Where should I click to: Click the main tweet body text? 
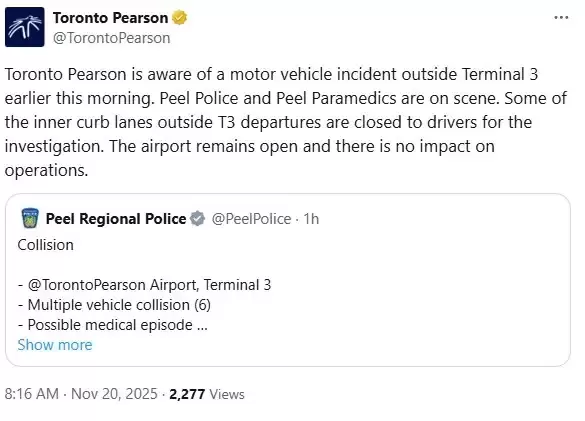[286, 122]
